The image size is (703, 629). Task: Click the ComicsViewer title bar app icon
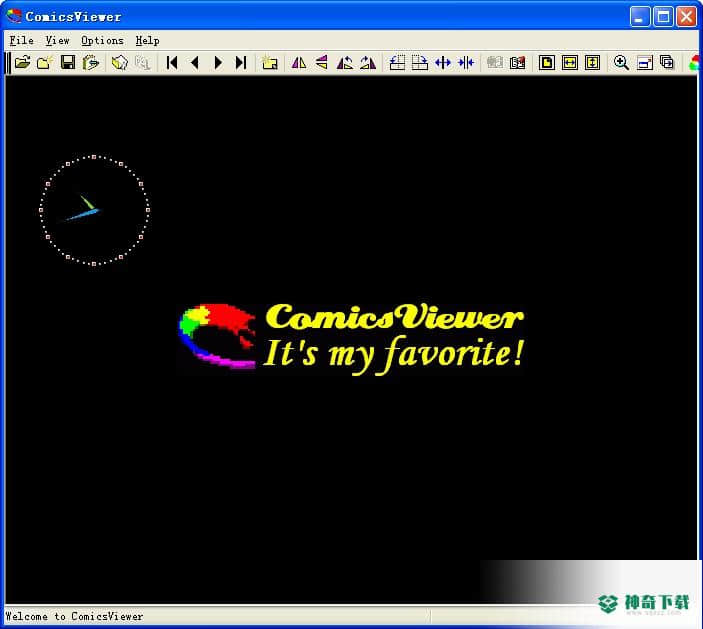pos(14,16)
